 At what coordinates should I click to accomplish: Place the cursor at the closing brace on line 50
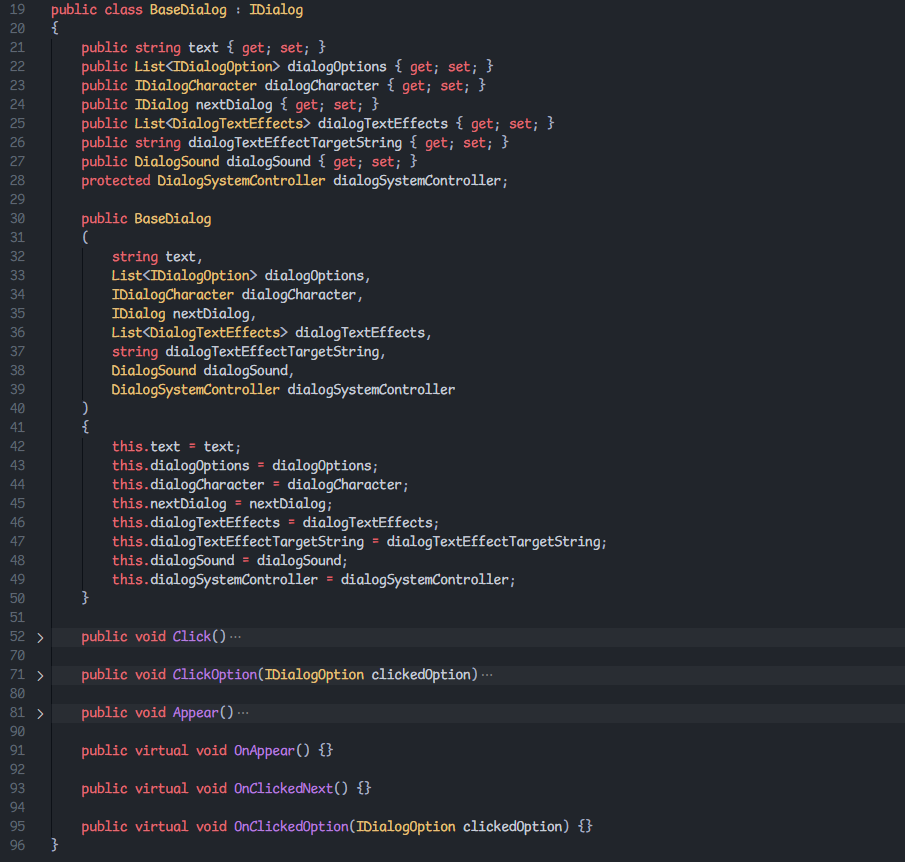[x=86, y=598]
